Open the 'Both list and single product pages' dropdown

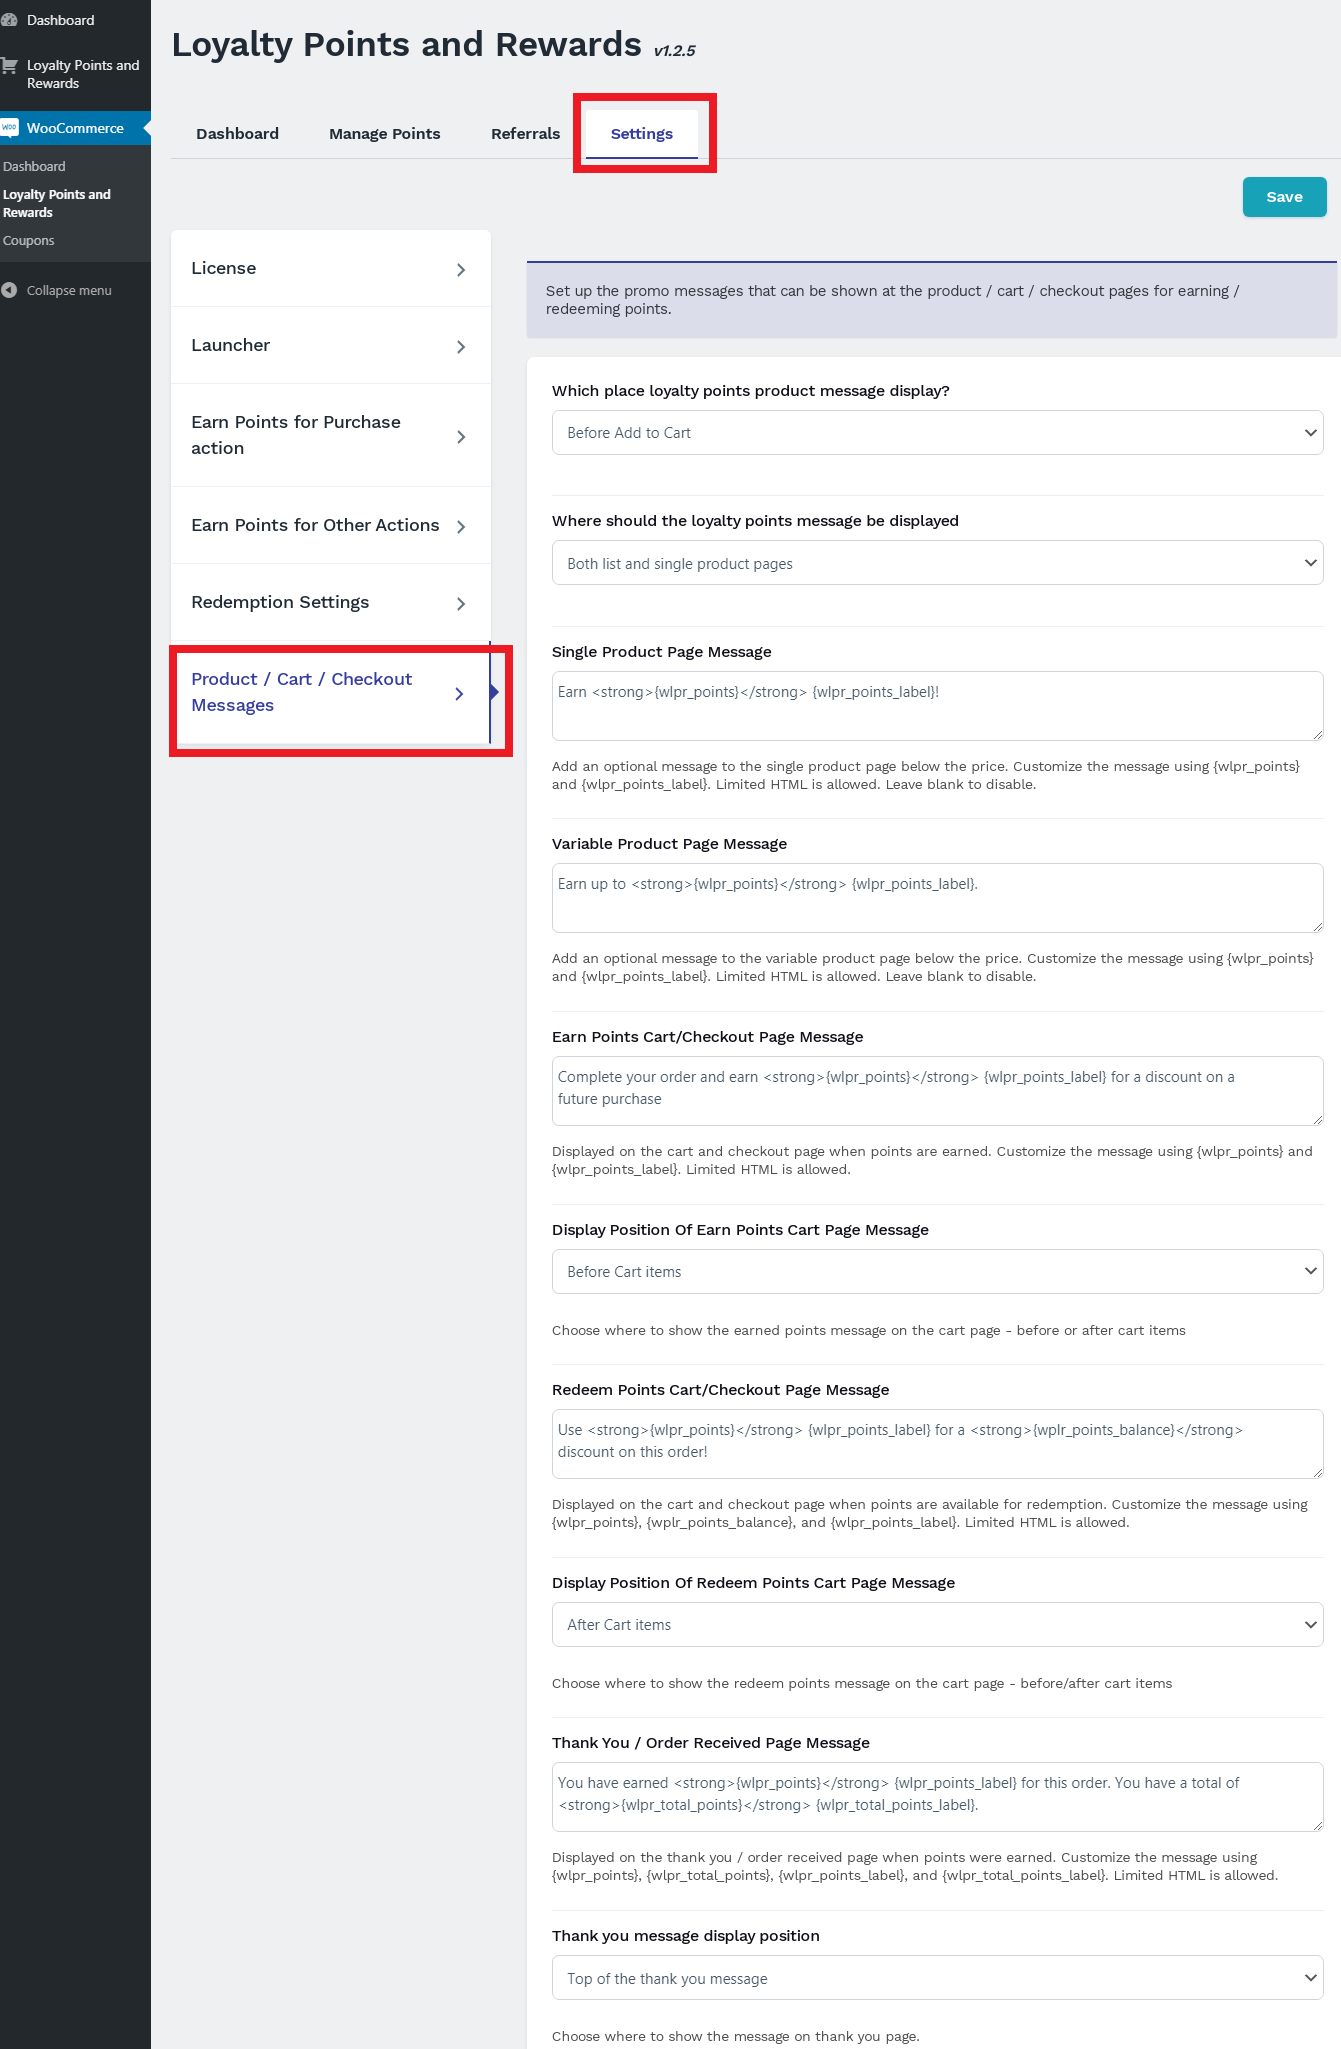(x=937, y=563)
